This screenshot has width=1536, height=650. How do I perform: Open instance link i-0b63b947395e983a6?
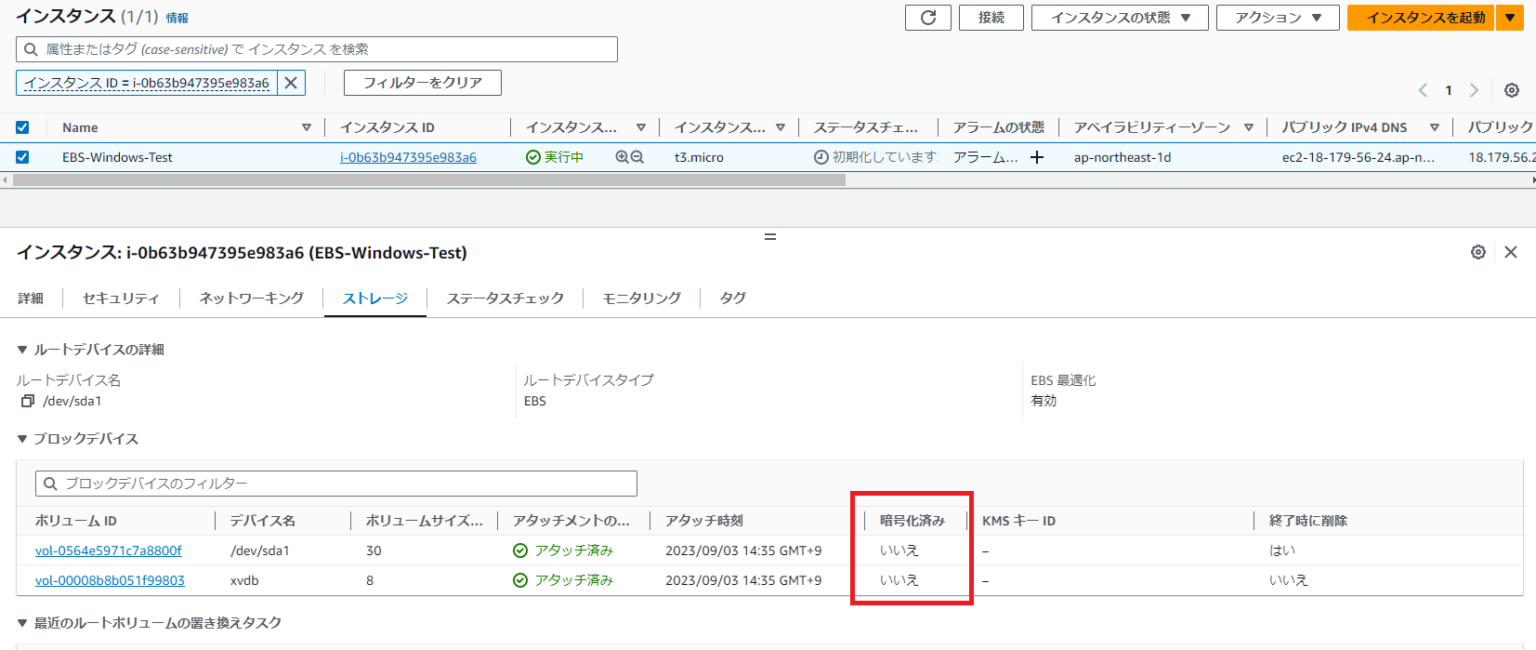click(x=408, y=157)
